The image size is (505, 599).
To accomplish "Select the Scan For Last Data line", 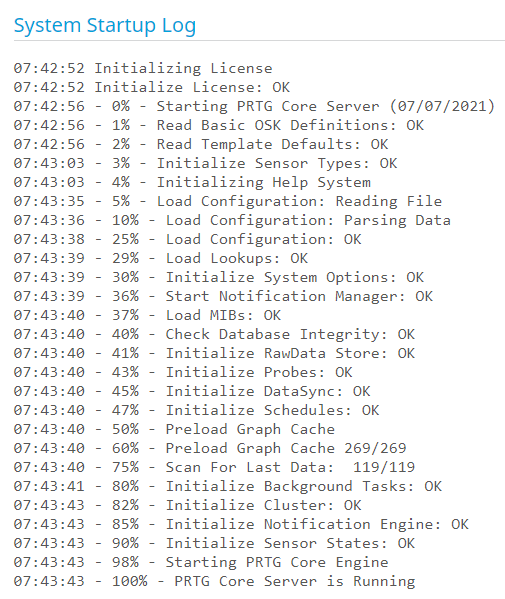I will 214,468.
